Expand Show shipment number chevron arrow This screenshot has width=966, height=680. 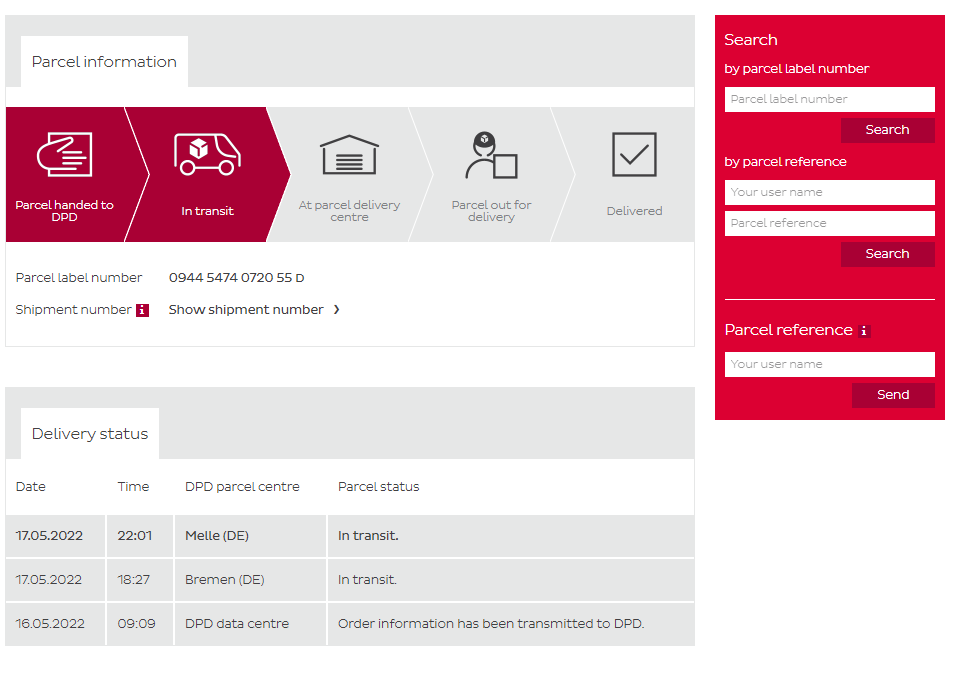click(337, 310)
